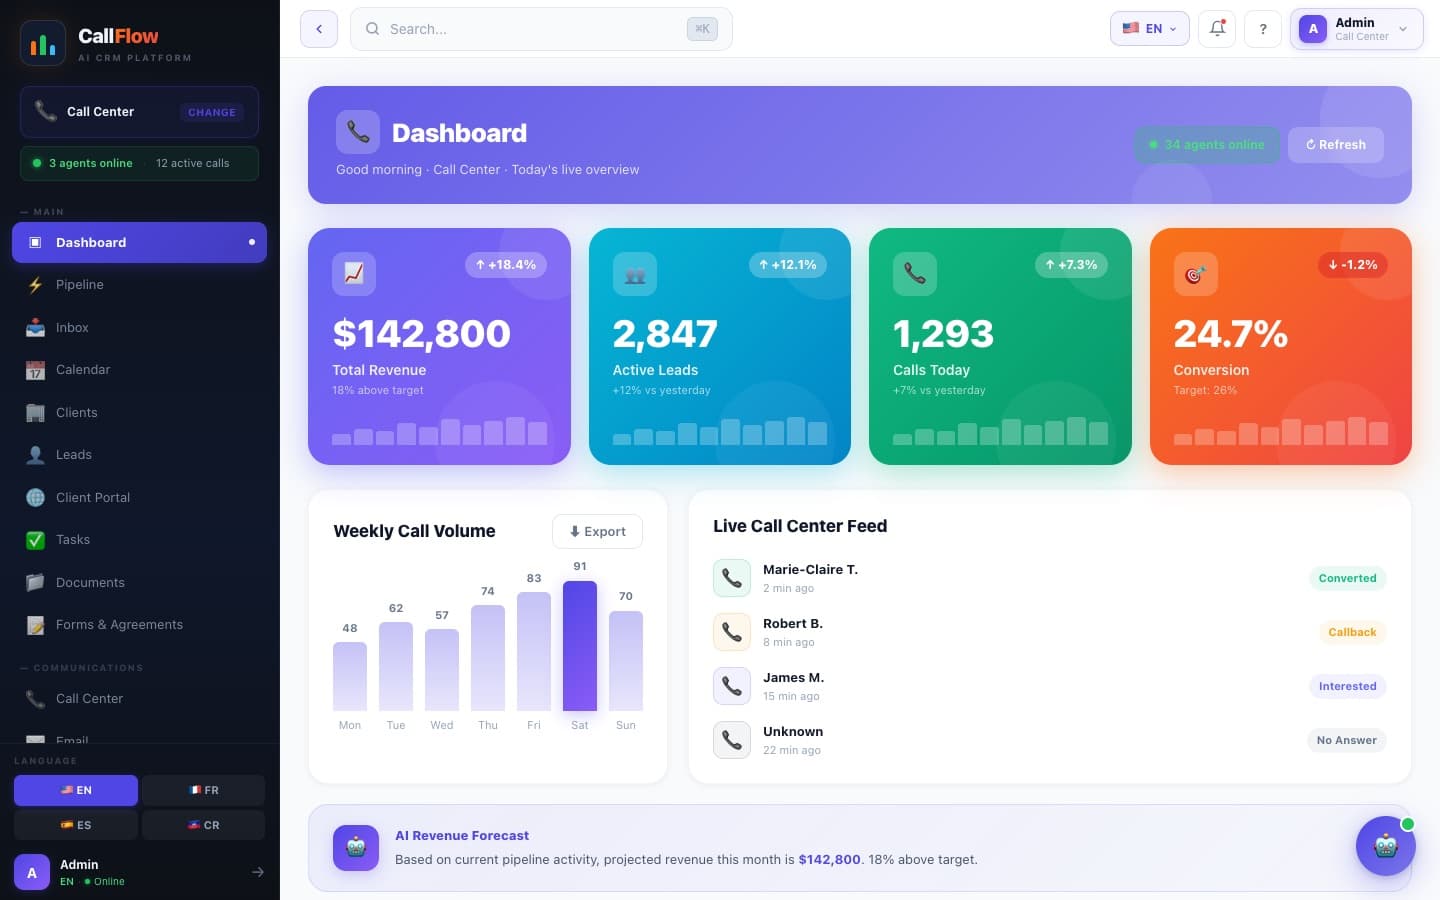Image resolution: width=1440 pixels, height=900 pixels.
Task: Click the Refresh button
Action: 1336,145
